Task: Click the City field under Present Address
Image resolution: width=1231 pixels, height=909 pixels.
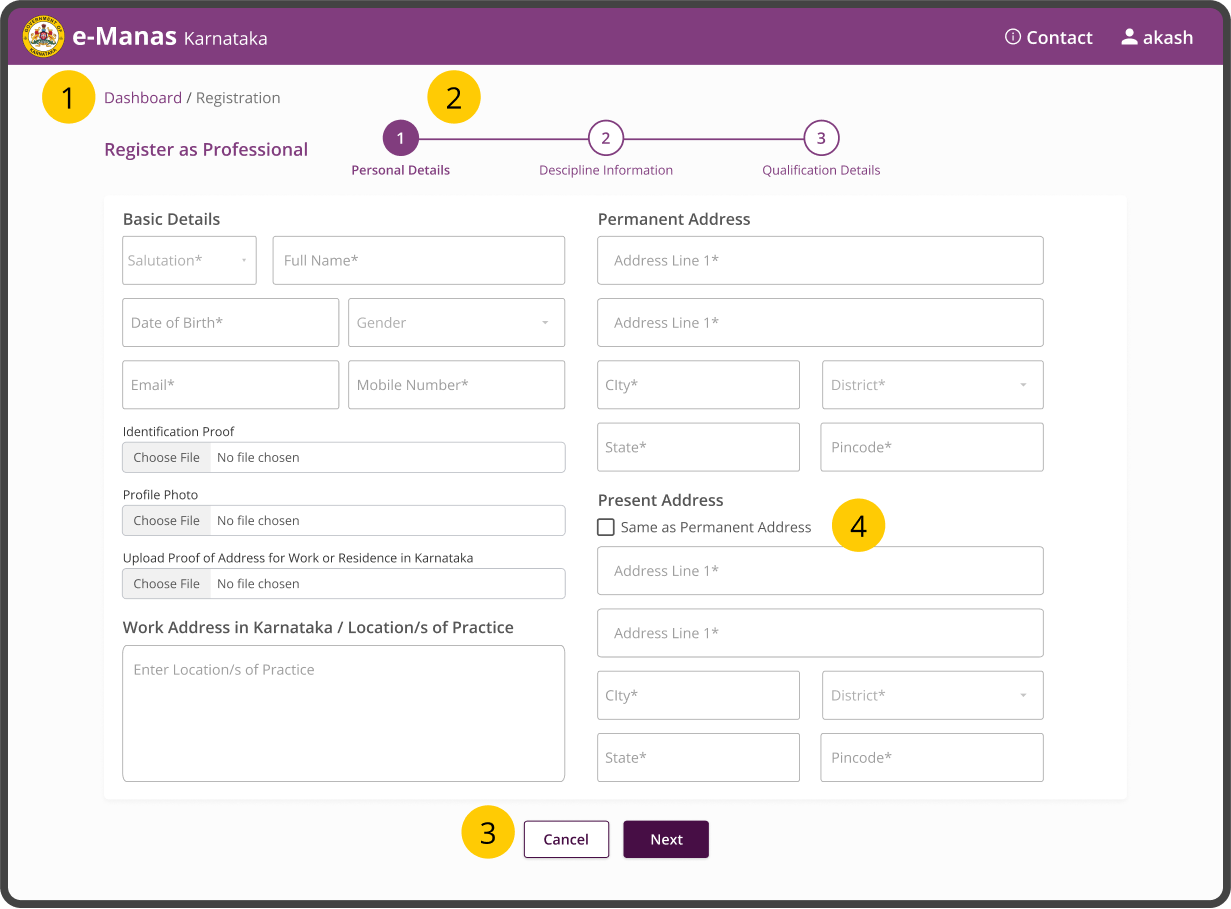Action: coord(698,695)
